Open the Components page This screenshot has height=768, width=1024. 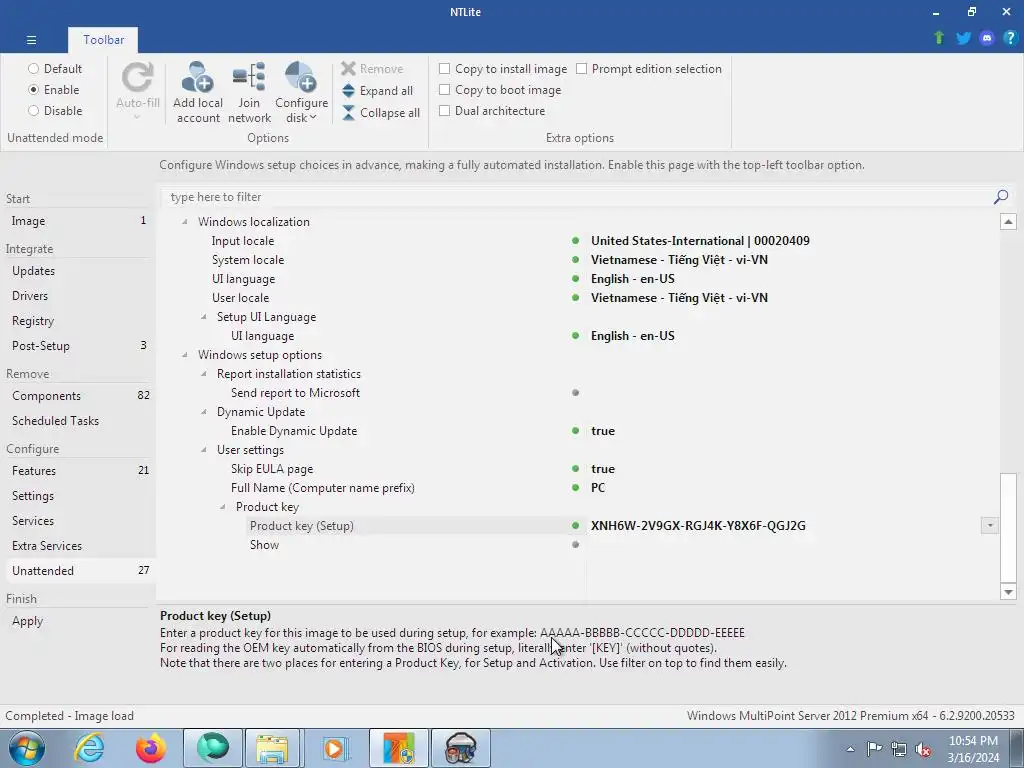point(78,396)
